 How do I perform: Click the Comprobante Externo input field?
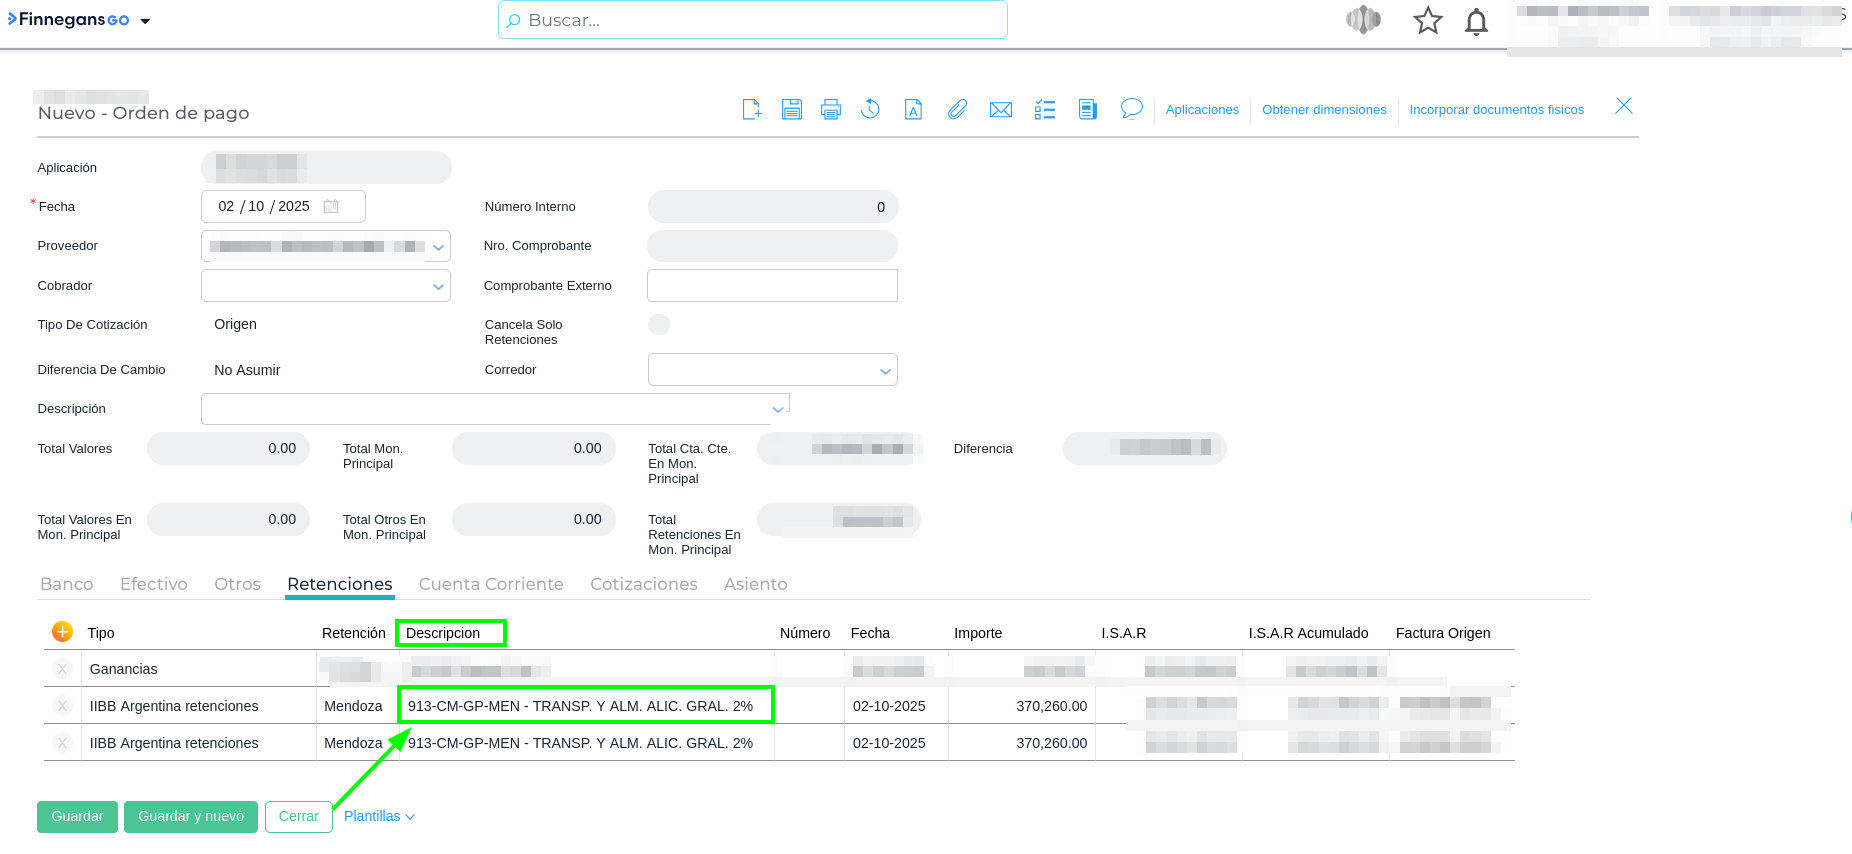[772, 286]
